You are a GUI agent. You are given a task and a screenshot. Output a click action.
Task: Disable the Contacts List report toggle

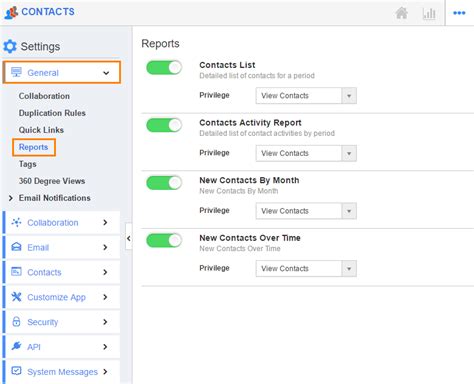(x=164, y=68)
